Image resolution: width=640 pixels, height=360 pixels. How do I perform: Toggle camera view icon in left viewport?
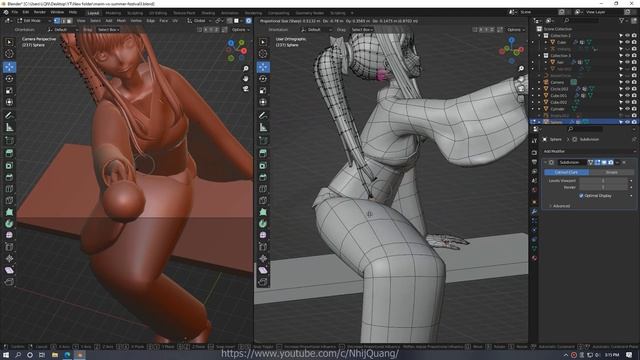(x=246, y=89)
